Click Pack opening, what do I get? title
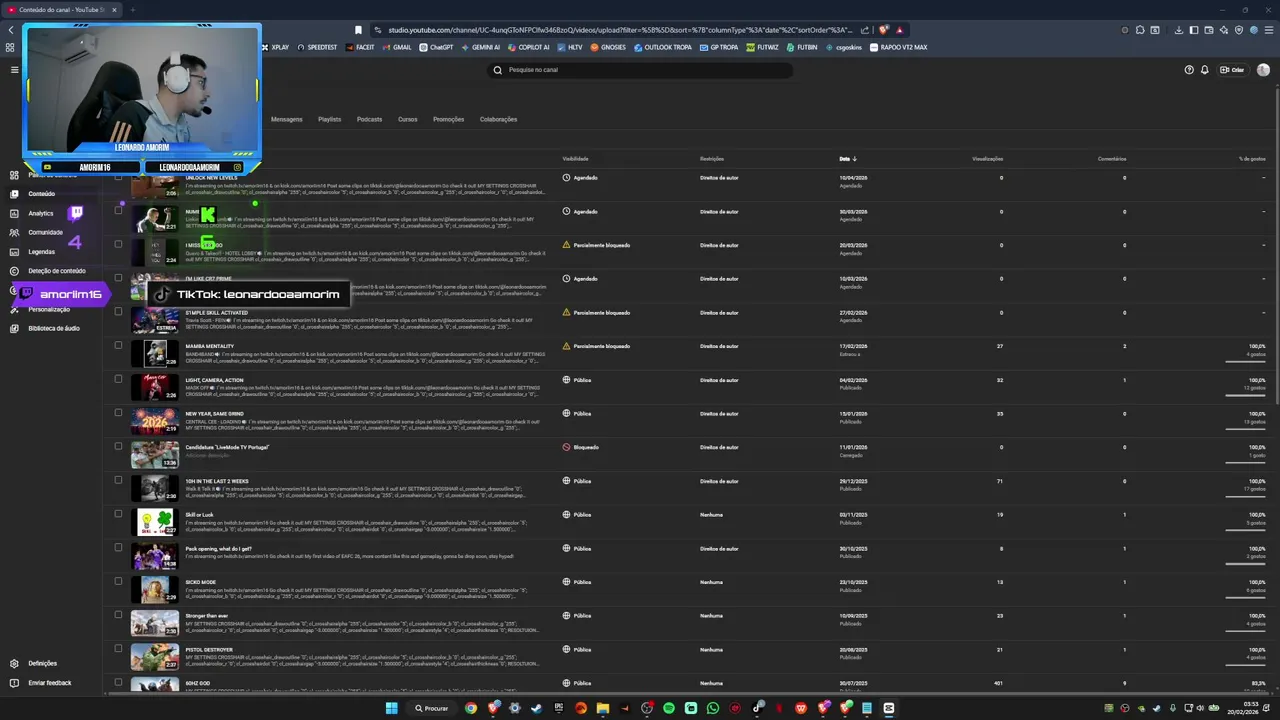 (x=218, y=548)
